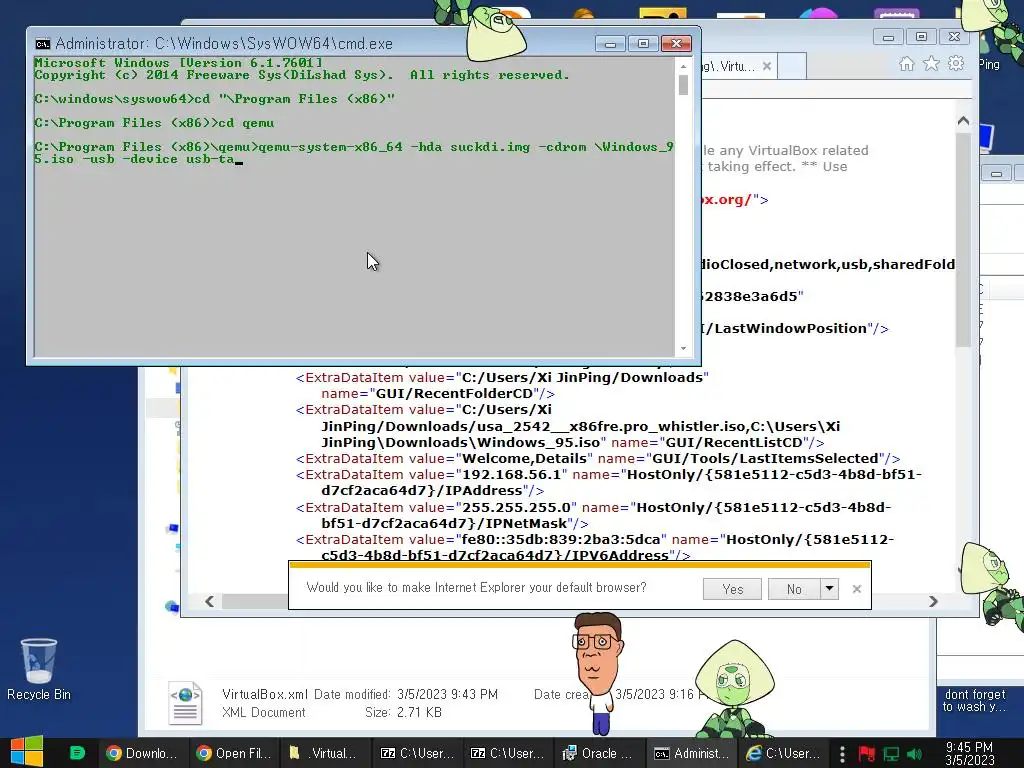The width and height of the screenshot is (1024, 768).
Task: Click the cmd.exe title bar icon
Action: click(43, 44)
